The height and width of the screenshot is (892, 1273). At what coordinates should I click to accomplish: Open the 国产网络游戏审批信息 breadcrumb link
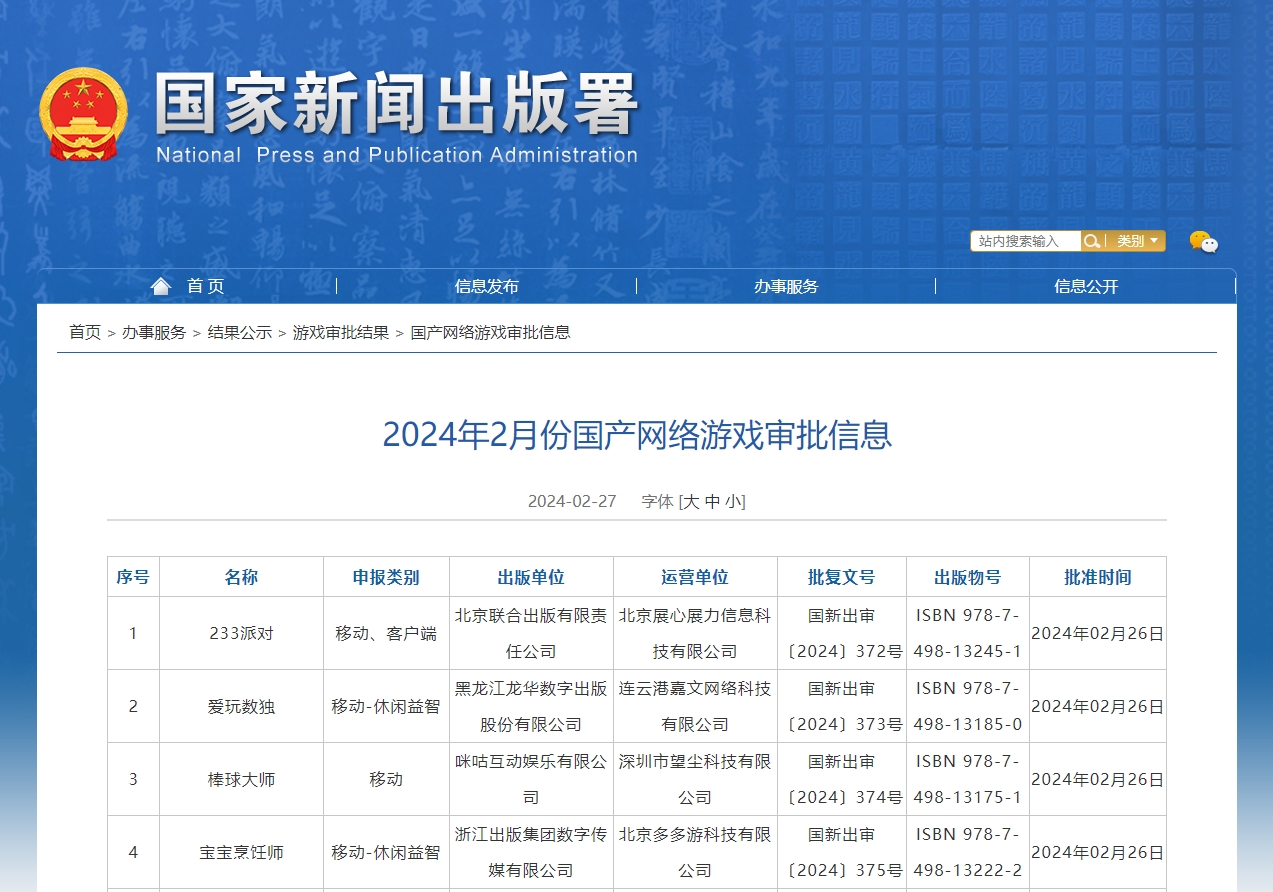(x=490, y=333)
